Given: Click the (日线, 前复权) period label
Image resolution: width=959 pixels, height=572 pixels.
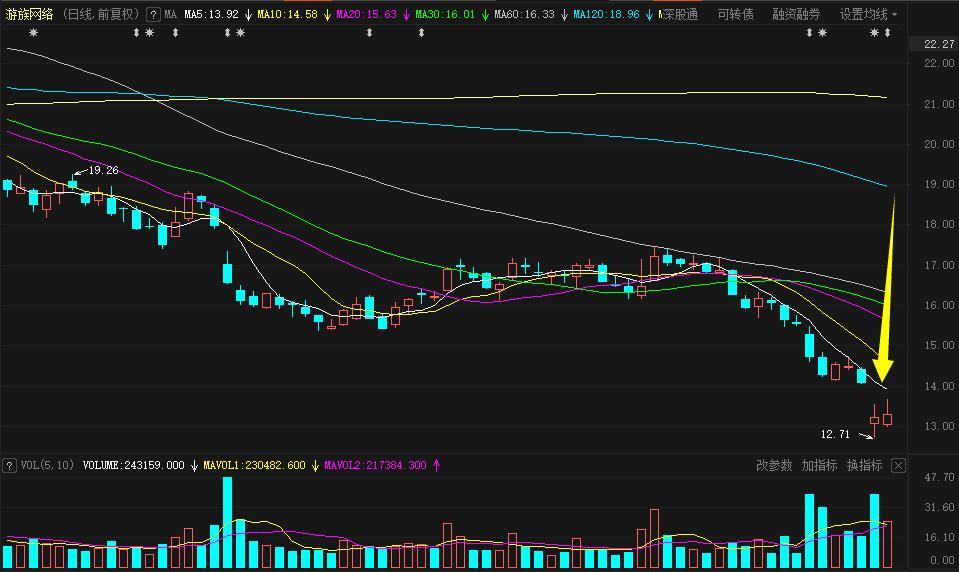Looking at the screenshot, I should [x=101, y=14].
